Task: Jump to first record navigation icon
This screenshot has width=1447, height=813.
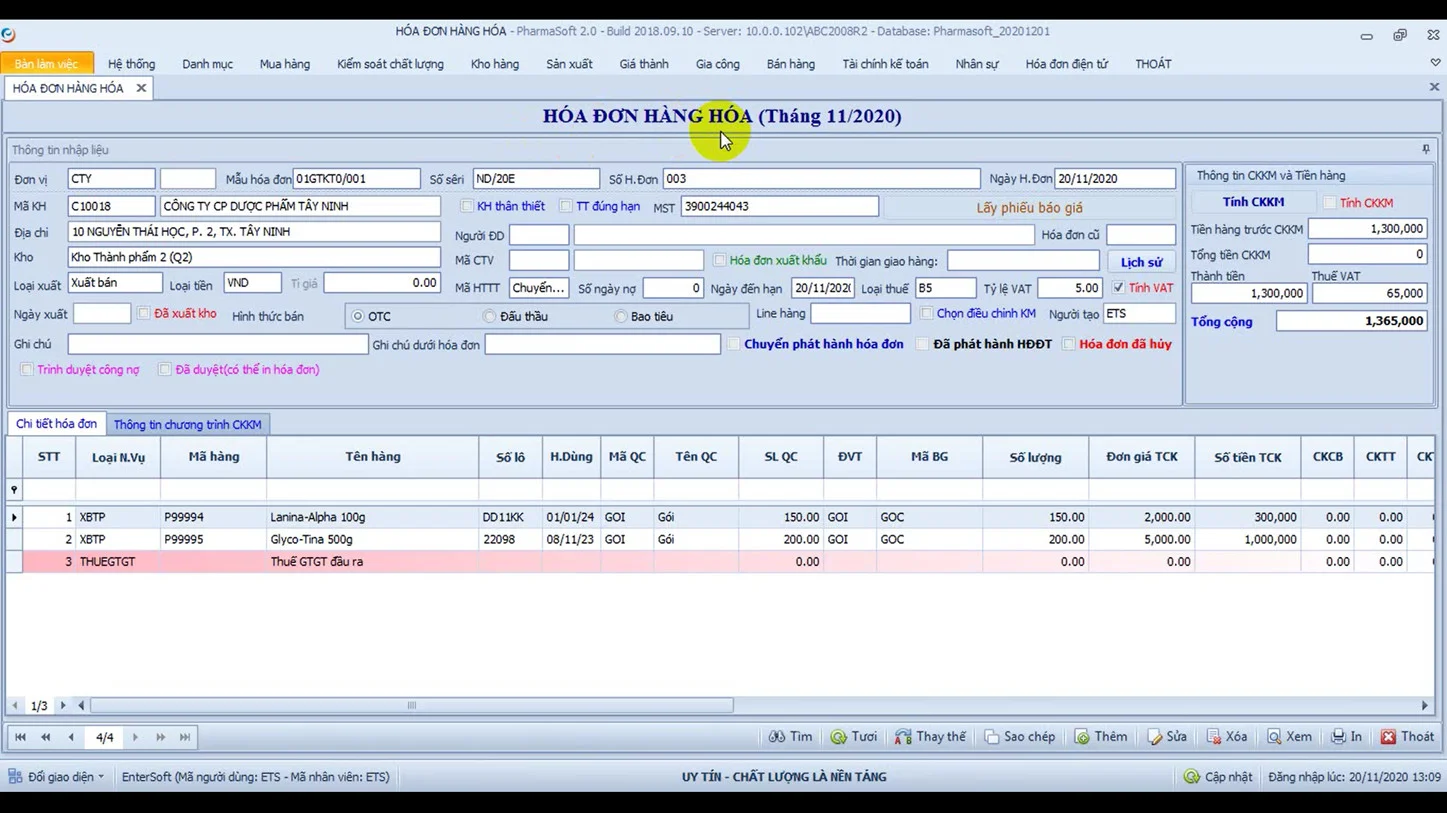Action: point(20,737)
